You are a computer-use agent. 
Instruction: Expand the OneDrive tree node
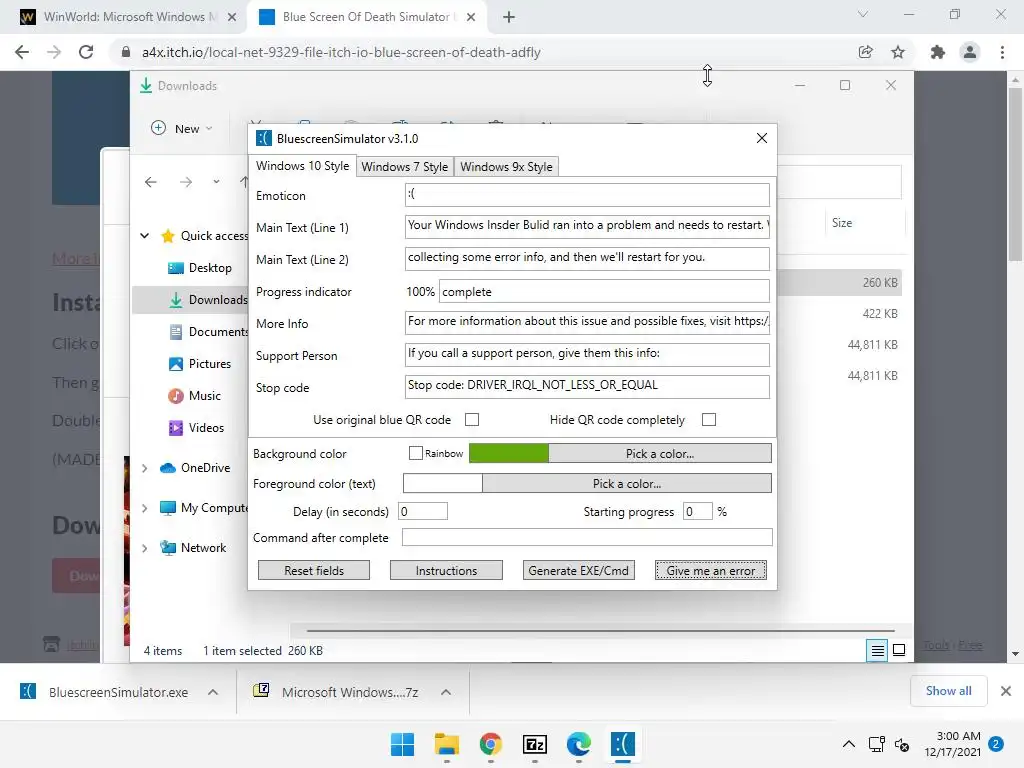click(145, 468)
